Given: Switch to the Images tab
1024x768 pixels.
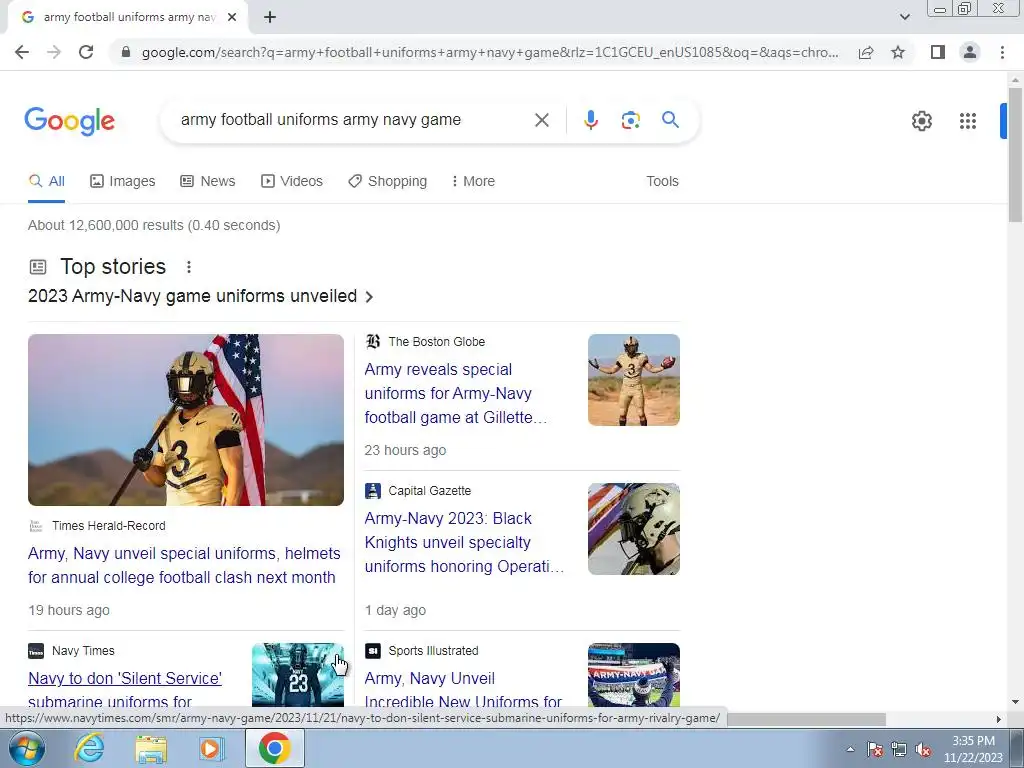Looking at the screenshot, I should point(123,182).
